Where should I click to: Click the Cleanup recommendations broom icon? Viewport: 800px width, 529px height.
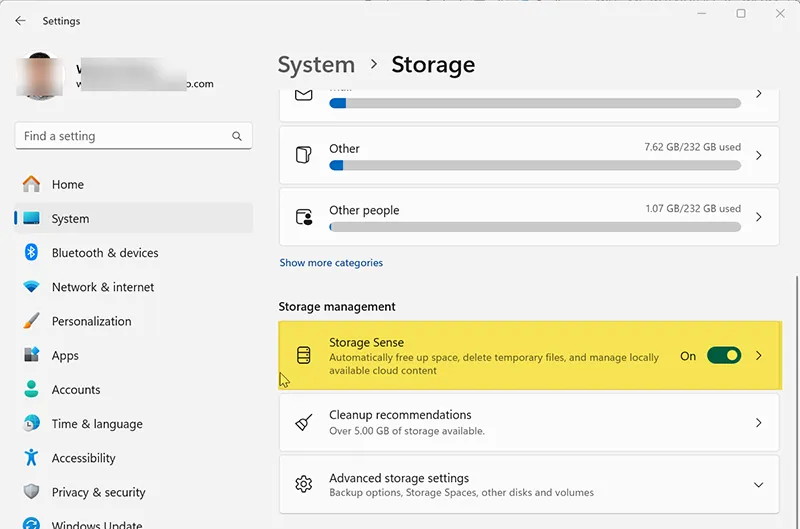pyautogui.click(x=304, y=423)
